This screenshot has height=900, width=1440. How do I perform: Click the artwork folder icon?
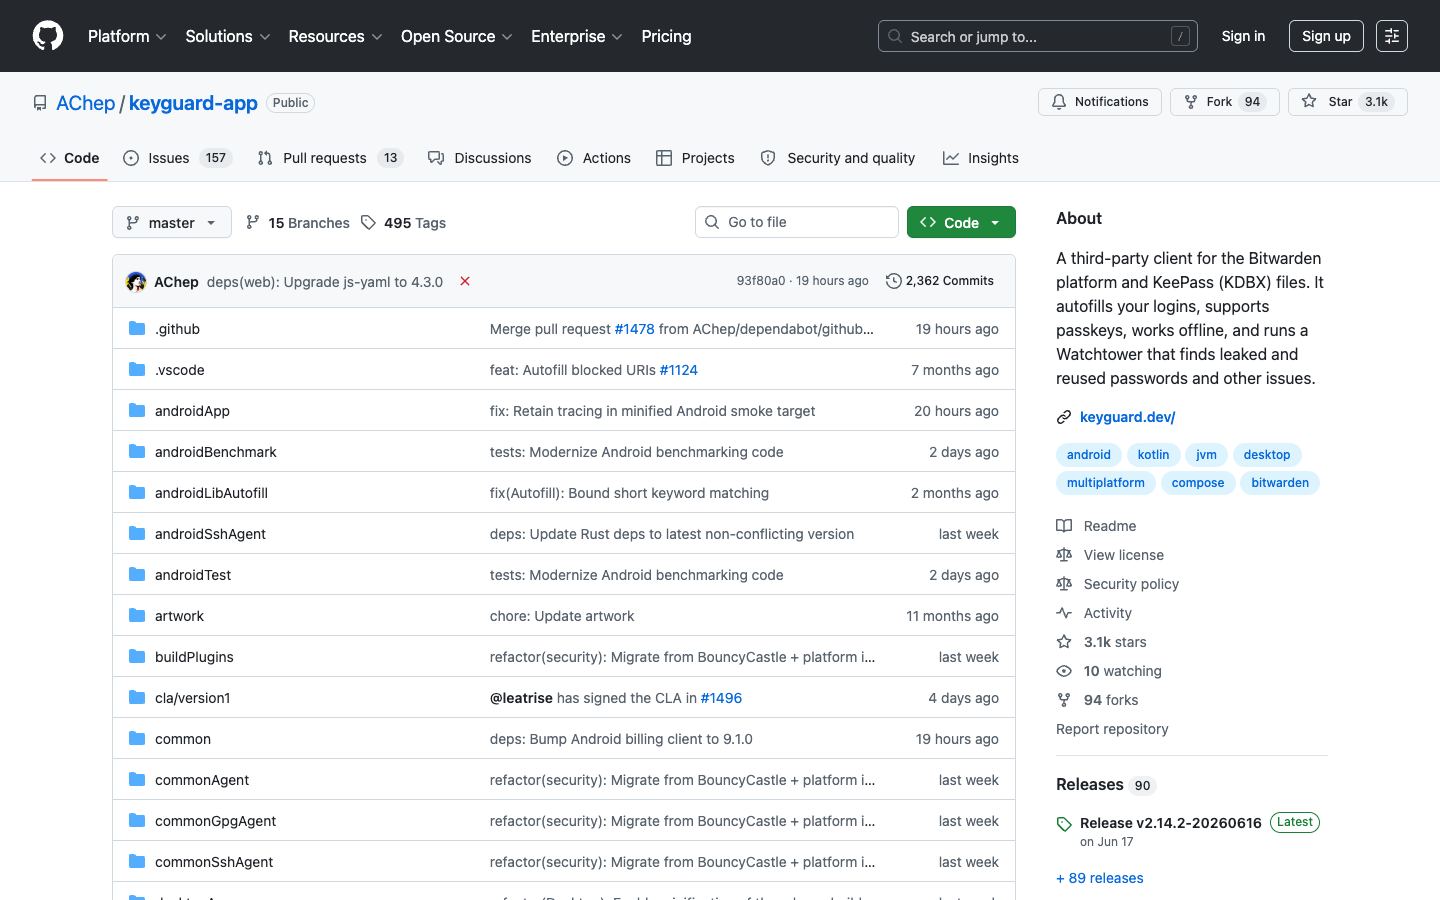click(x=137, y=615)
